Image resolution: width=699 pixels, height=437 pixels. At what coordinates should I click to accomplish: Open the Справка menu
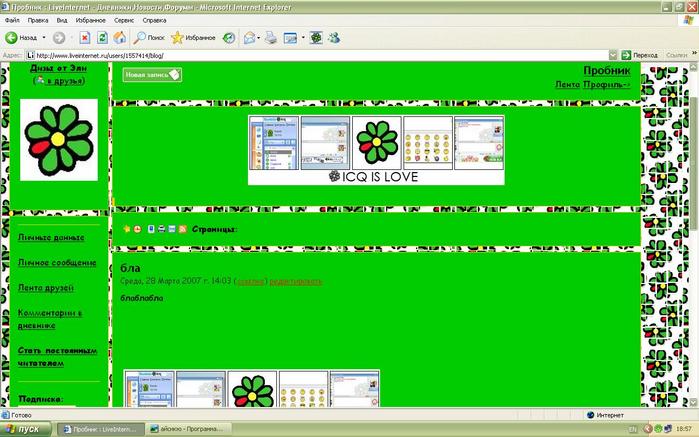point(154,21)
